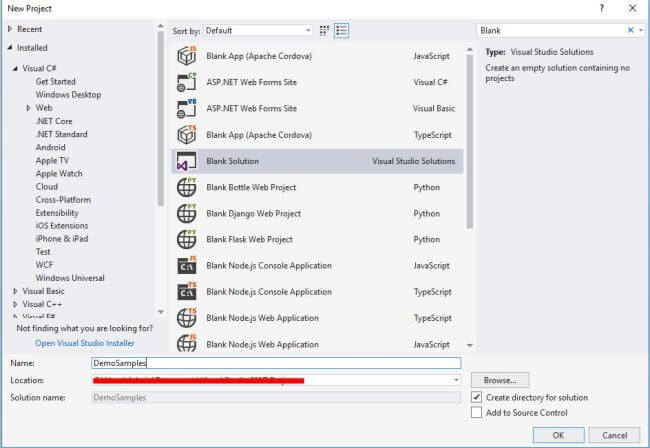The height and width of the screenshot is (448, 650).
Task: Click the Blank Solution template icon
Action: click(187, 161)
